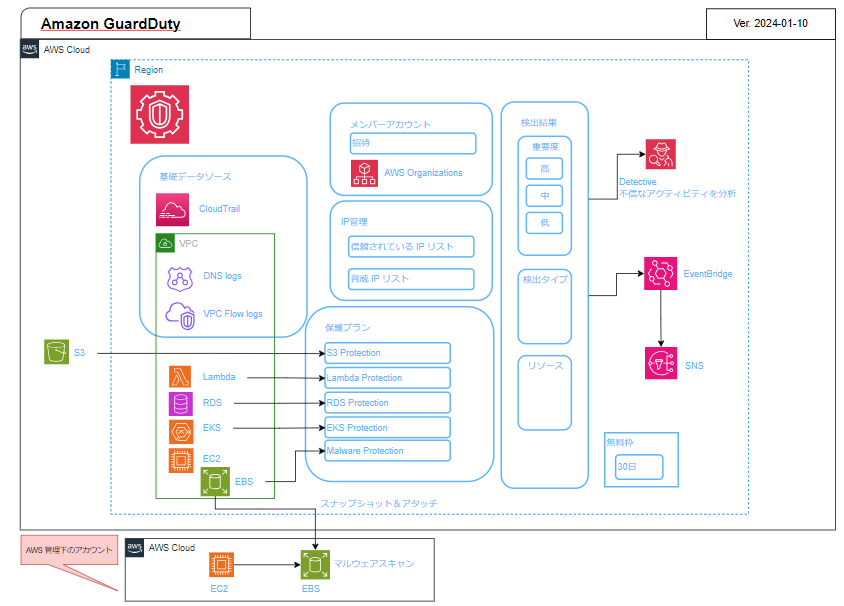Select the CloudTrail icon
This screenshot has width=844, height=606.
pyautogui.click(x=172, y=209)
